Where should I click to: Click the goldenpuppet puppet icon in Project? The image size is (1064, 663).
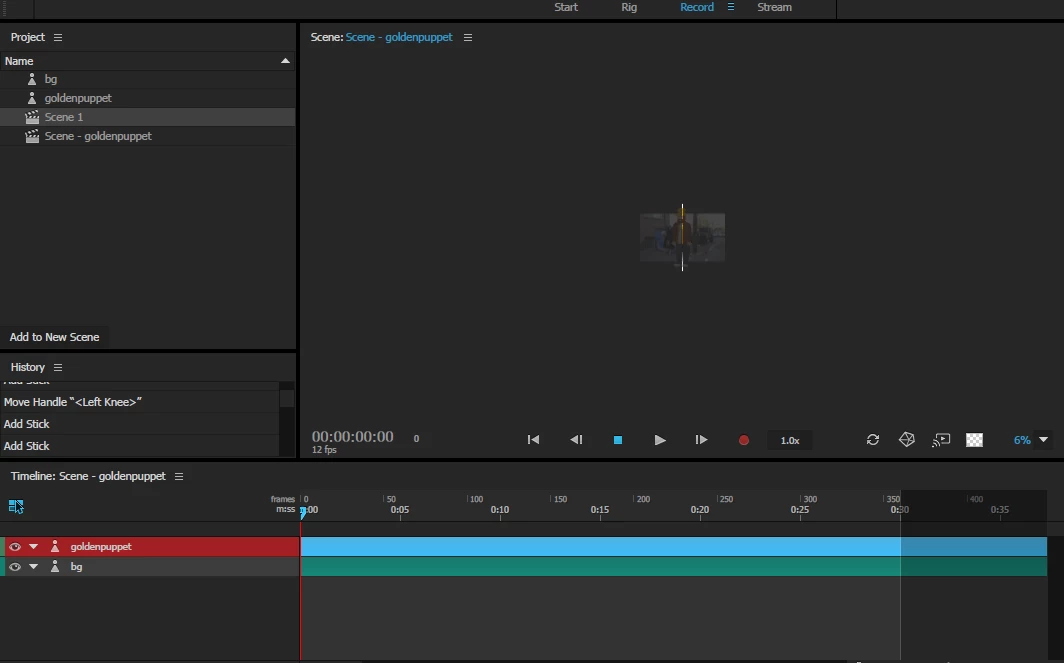[x=31, y=98]
